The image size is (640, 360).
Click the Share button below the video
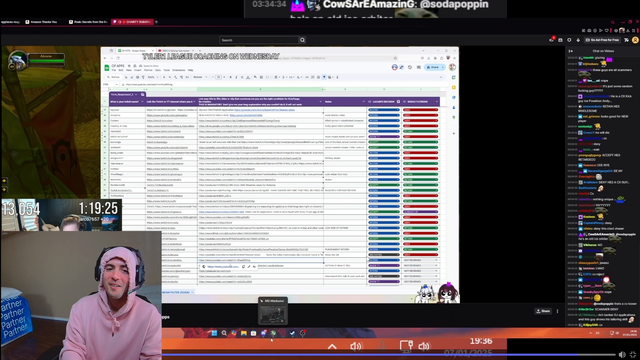543,311
